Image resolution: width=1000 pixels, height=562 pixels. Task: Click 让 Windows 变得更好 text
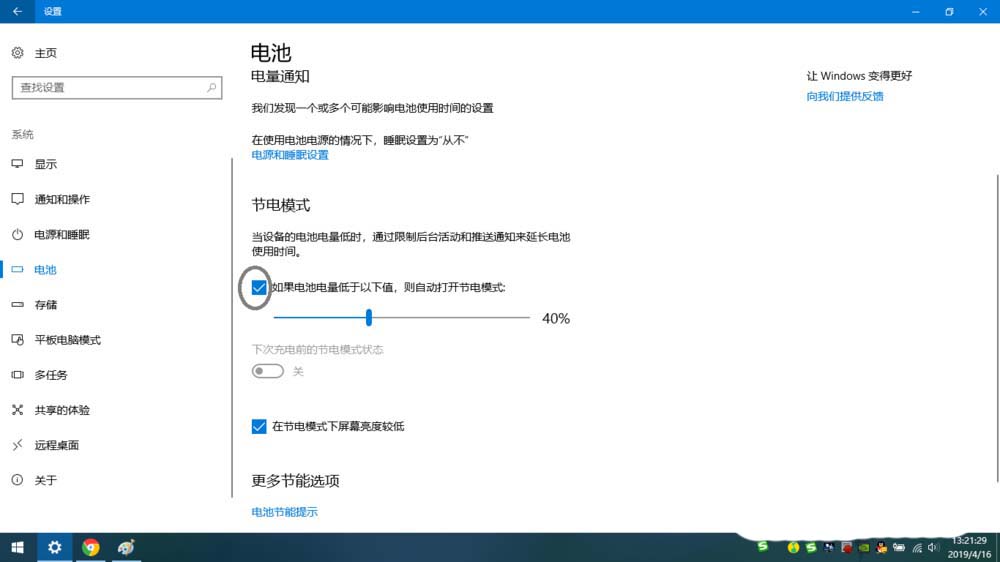click(859, 76)
